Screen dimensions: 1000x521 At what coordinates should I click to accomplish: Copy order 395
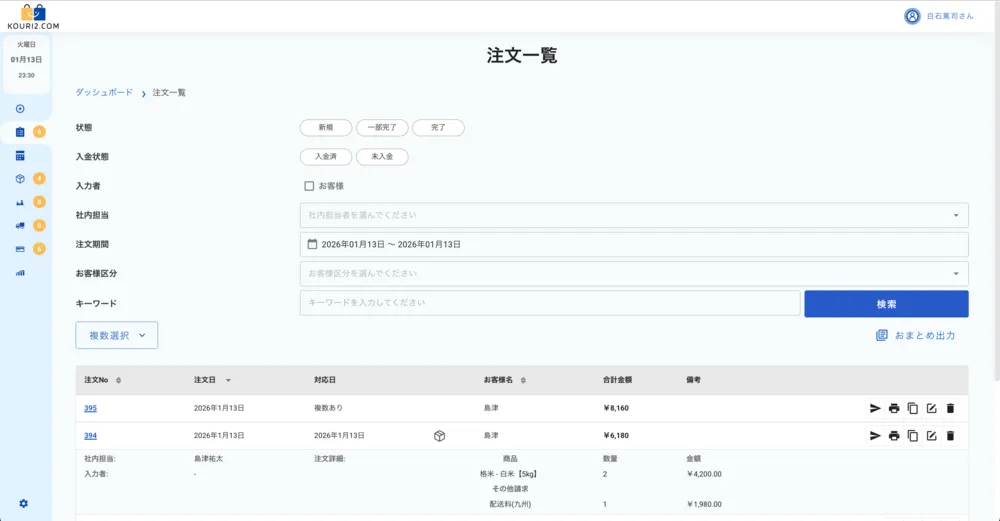[x=913, y=408]
